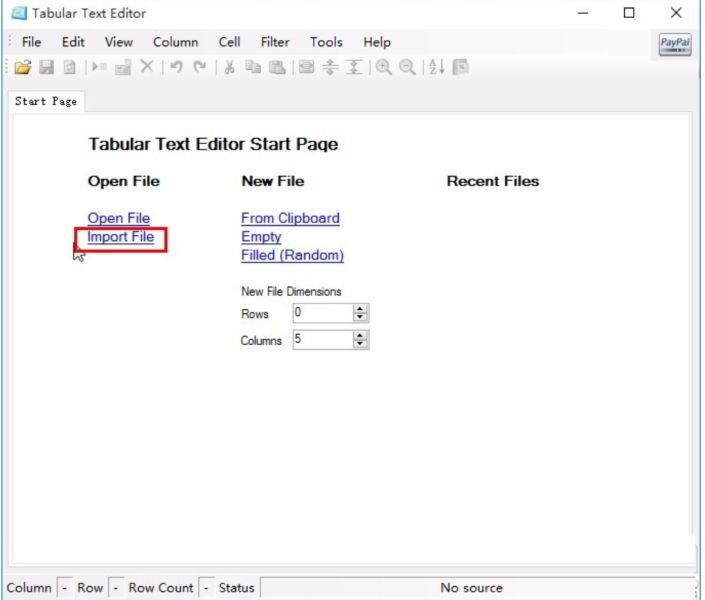Image resolution: width=705 pixels, height=600 pixels.
Task: Open the Tools menu
Action: click(326, 42)
